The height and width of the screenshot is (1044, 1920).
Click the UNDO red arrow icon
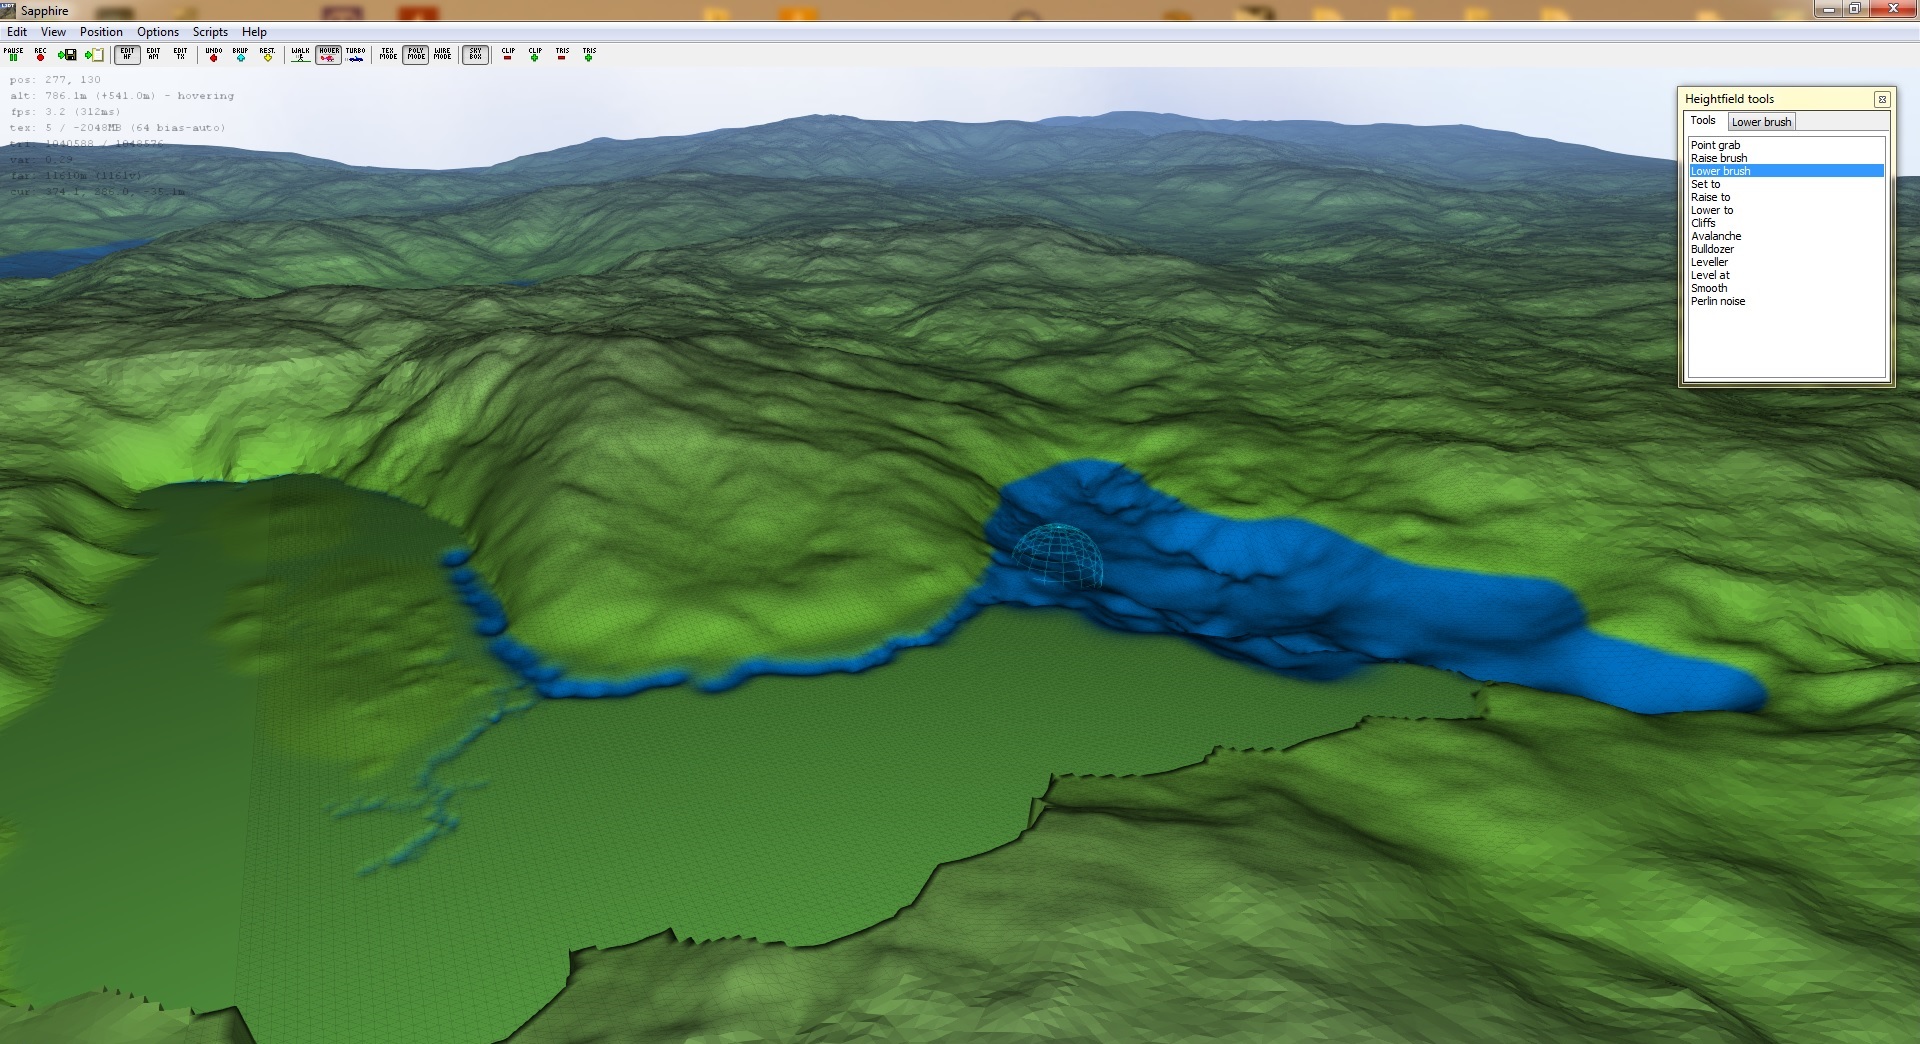click(213, 55)
